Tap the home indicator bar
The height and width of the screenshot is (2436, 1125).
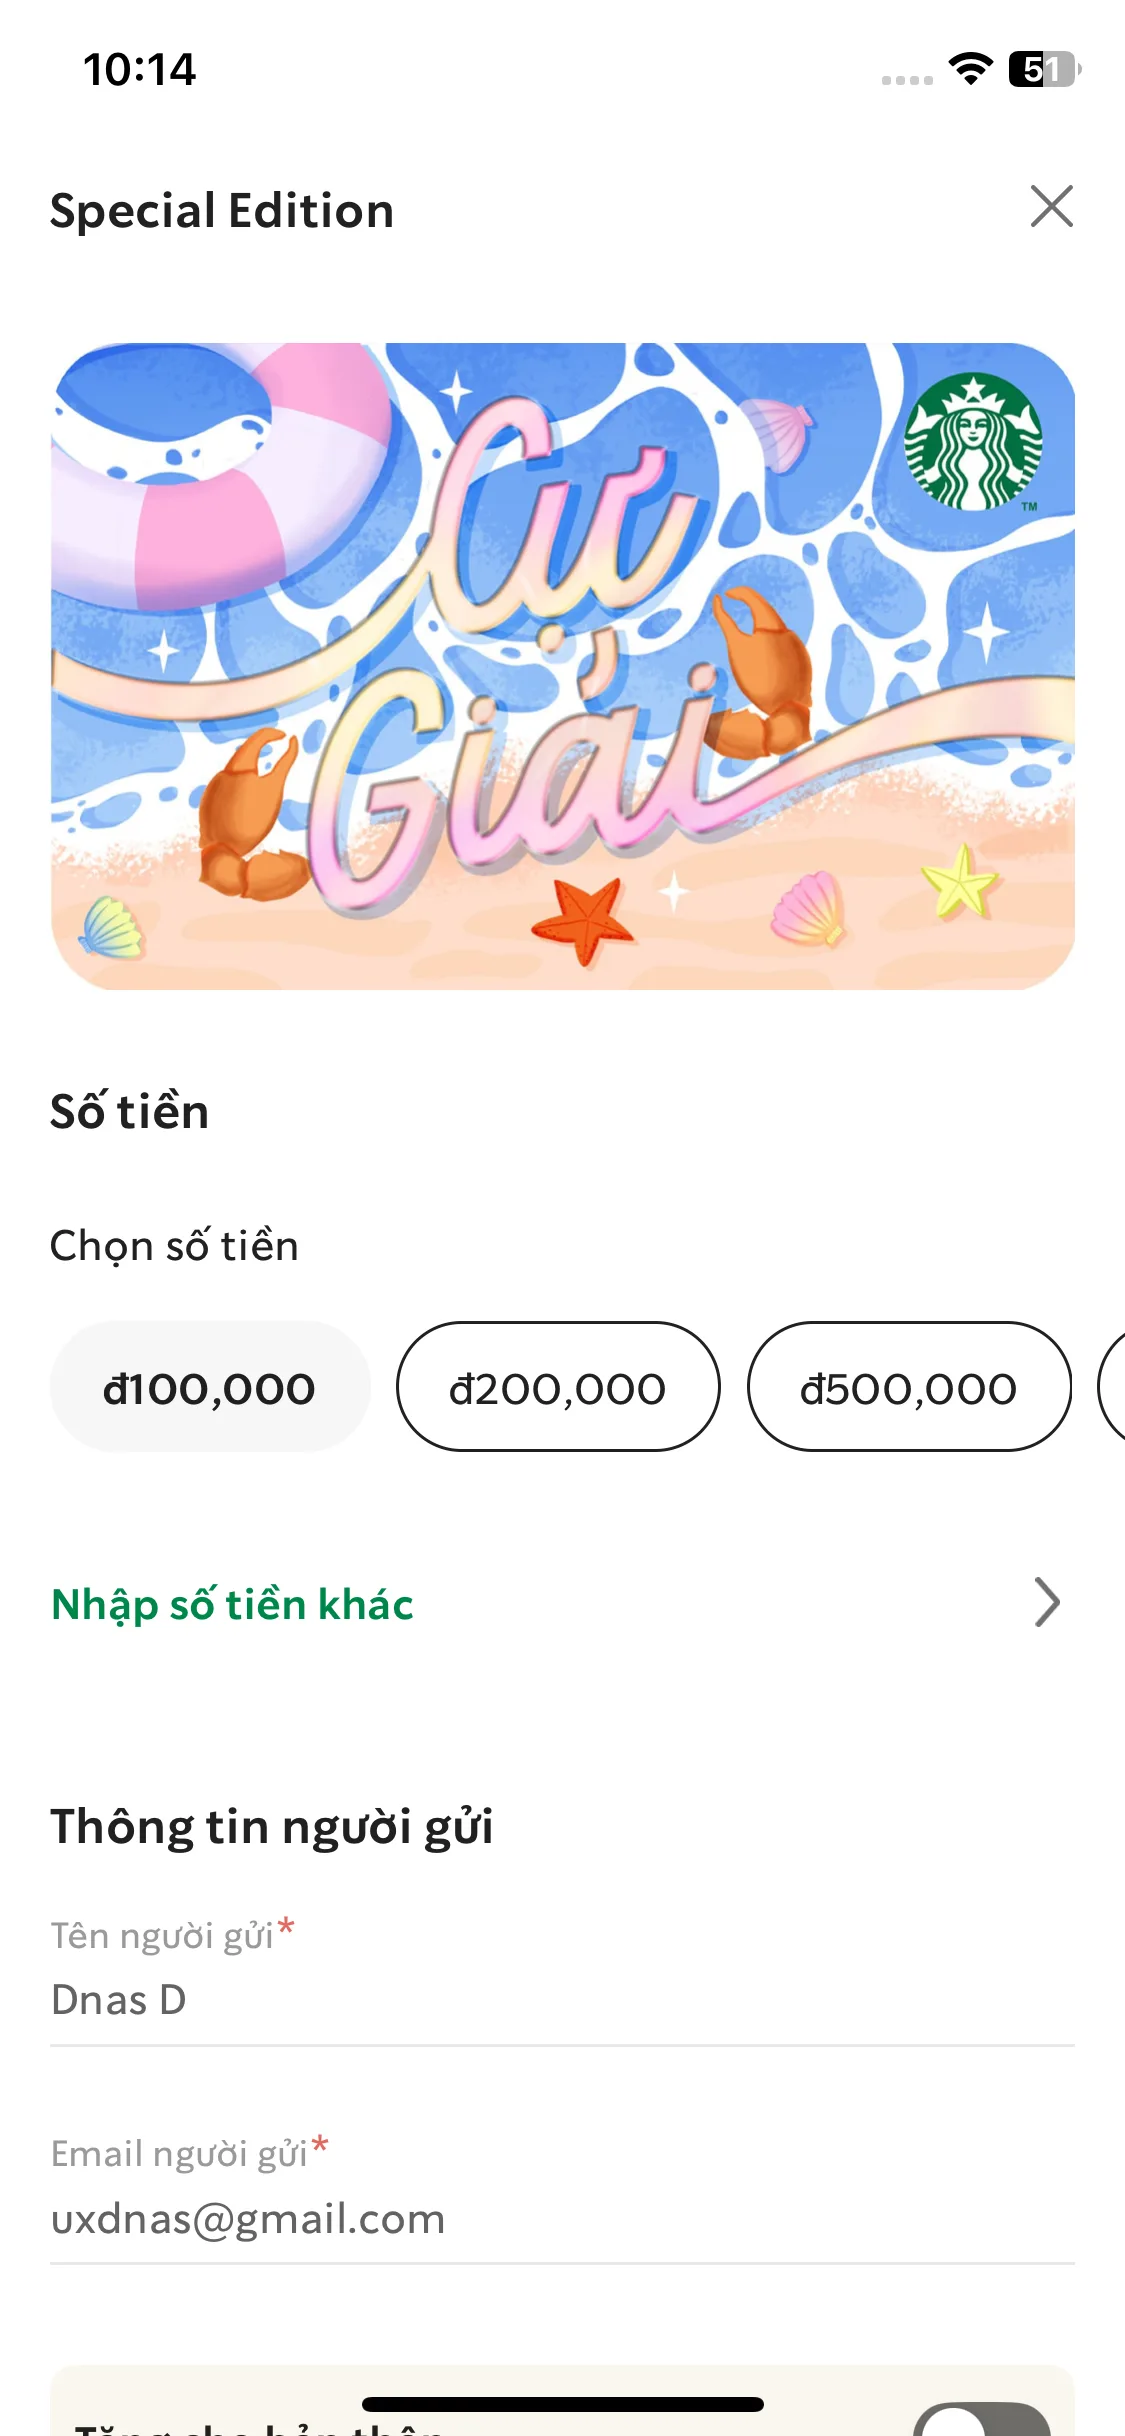[x=562, y=2404]
